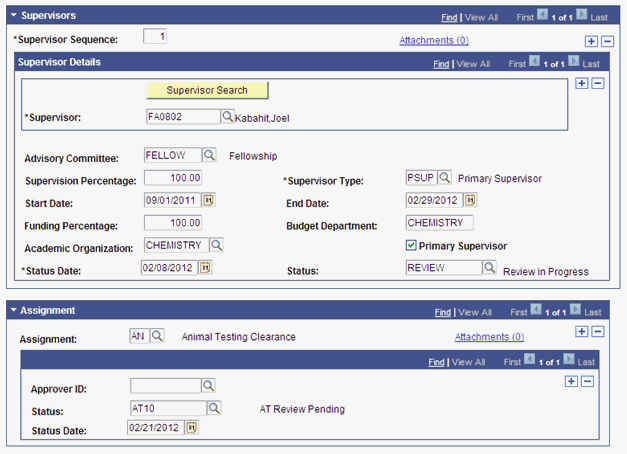The width and height of the screenshot is (627, 454).
Task: Go to next row in approver grid
Action: (569, 360)
